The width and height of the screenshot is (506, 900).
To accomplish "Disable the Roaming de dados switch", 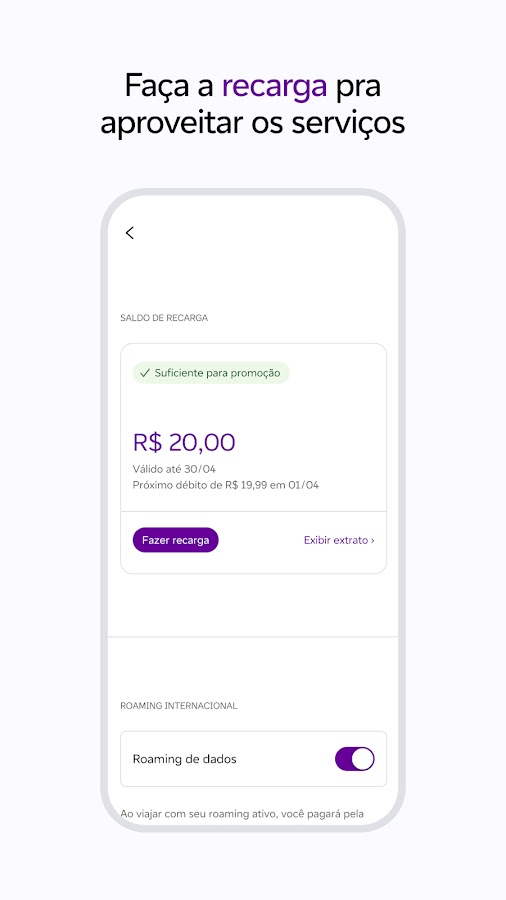I will (355, 759).
